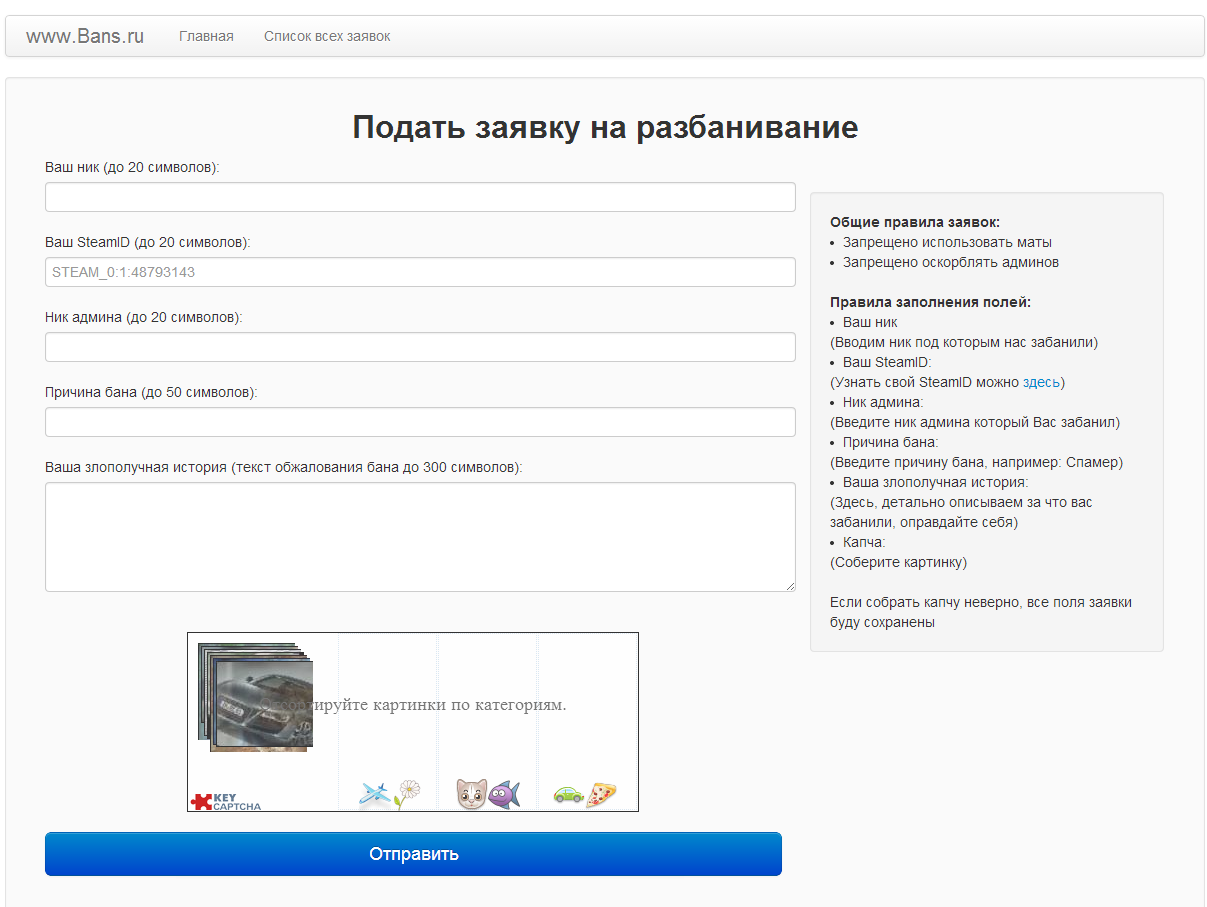Open Список всех заявок page
This screenshot has width=1207, height=907.
(327, 36)
